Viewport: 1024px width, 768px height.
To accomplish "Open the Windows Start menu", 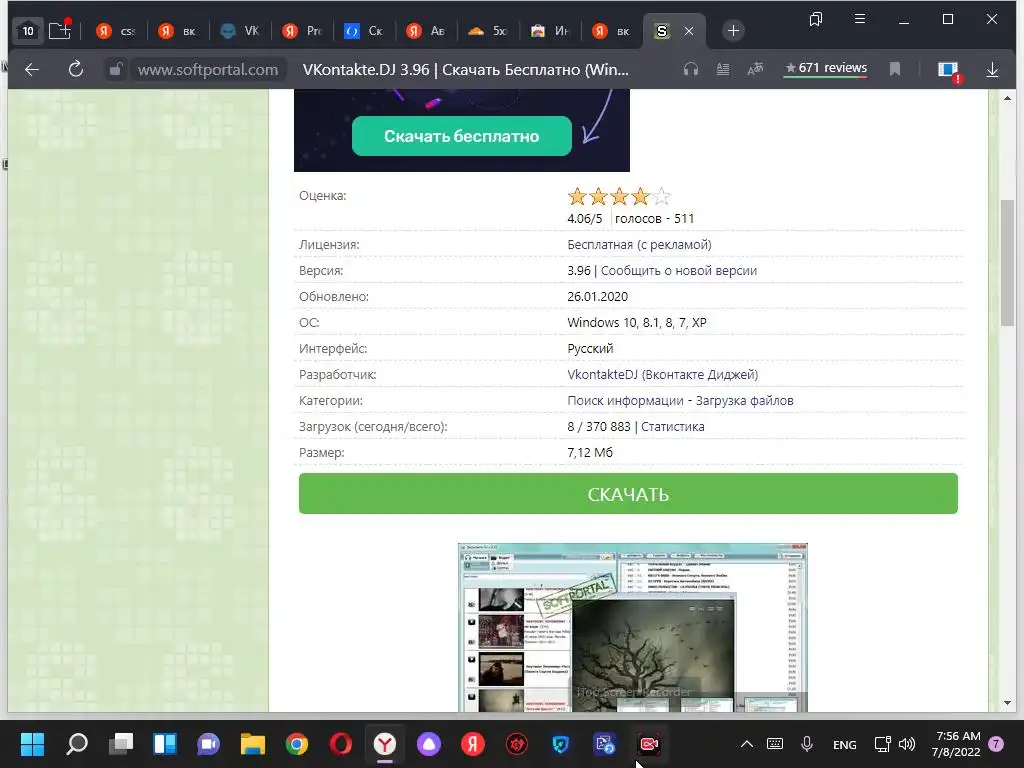I will click(x=32, y=744).
